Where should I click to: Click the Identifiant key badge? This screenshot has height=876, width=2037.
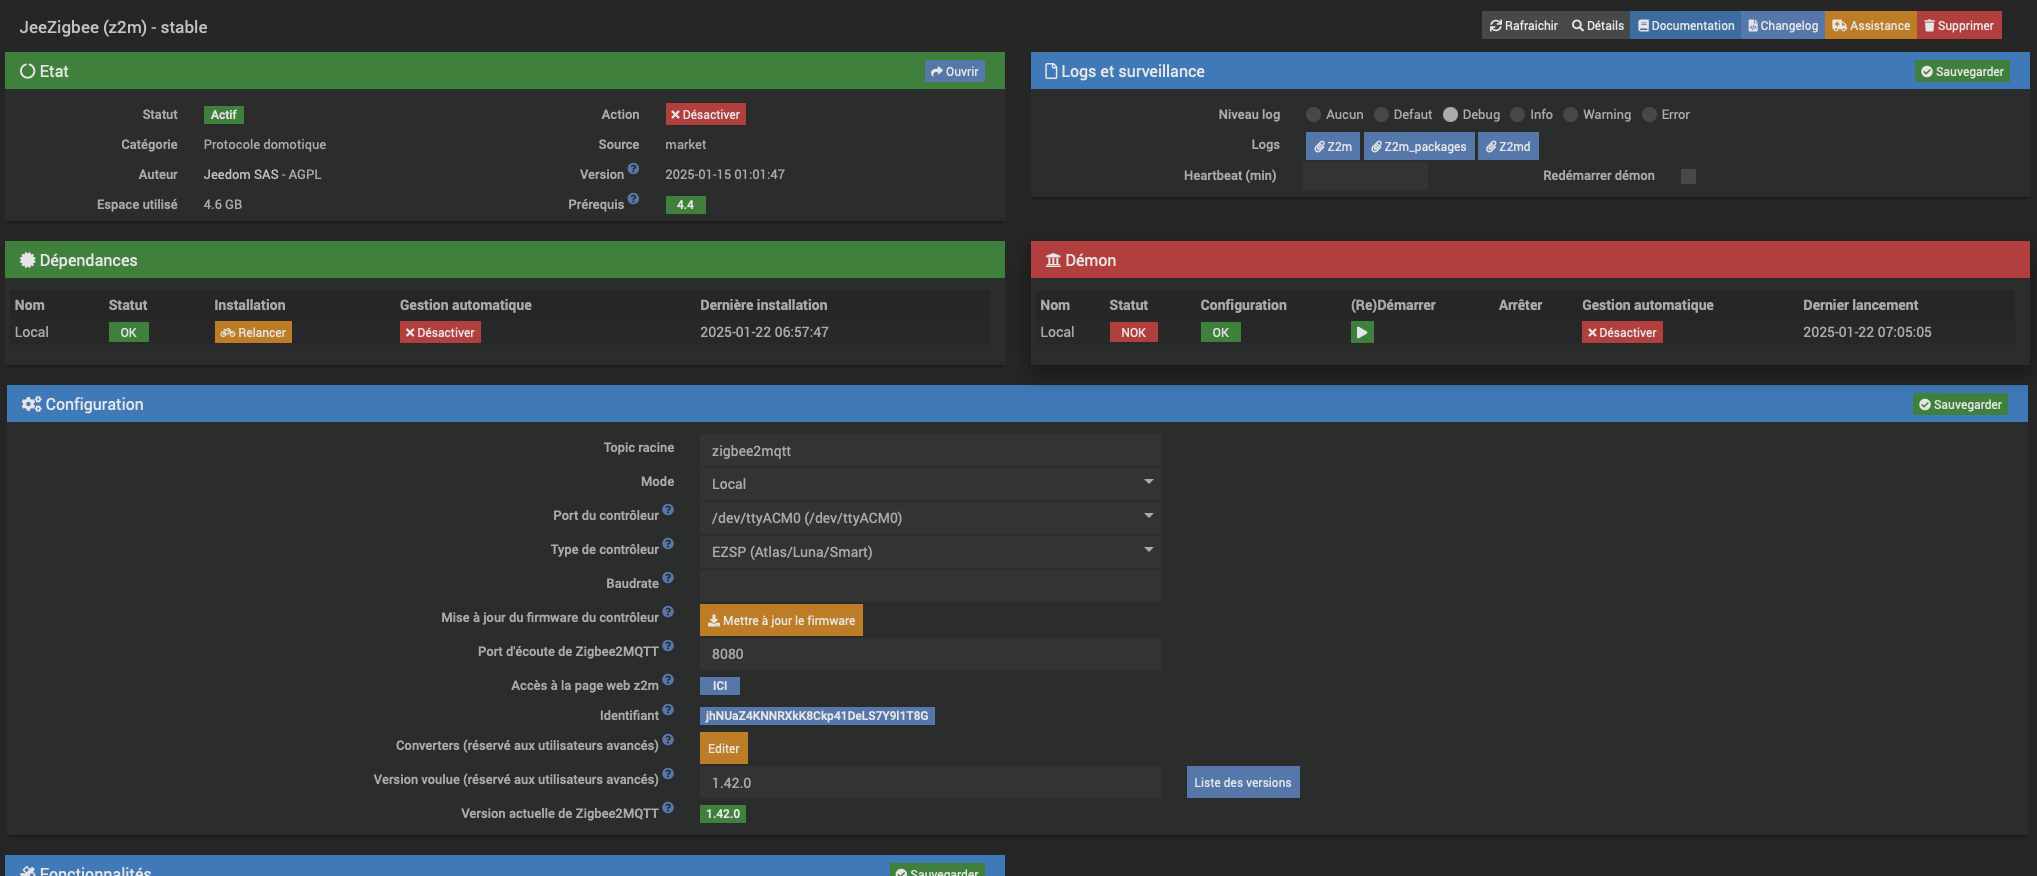(x=817, y=716)
